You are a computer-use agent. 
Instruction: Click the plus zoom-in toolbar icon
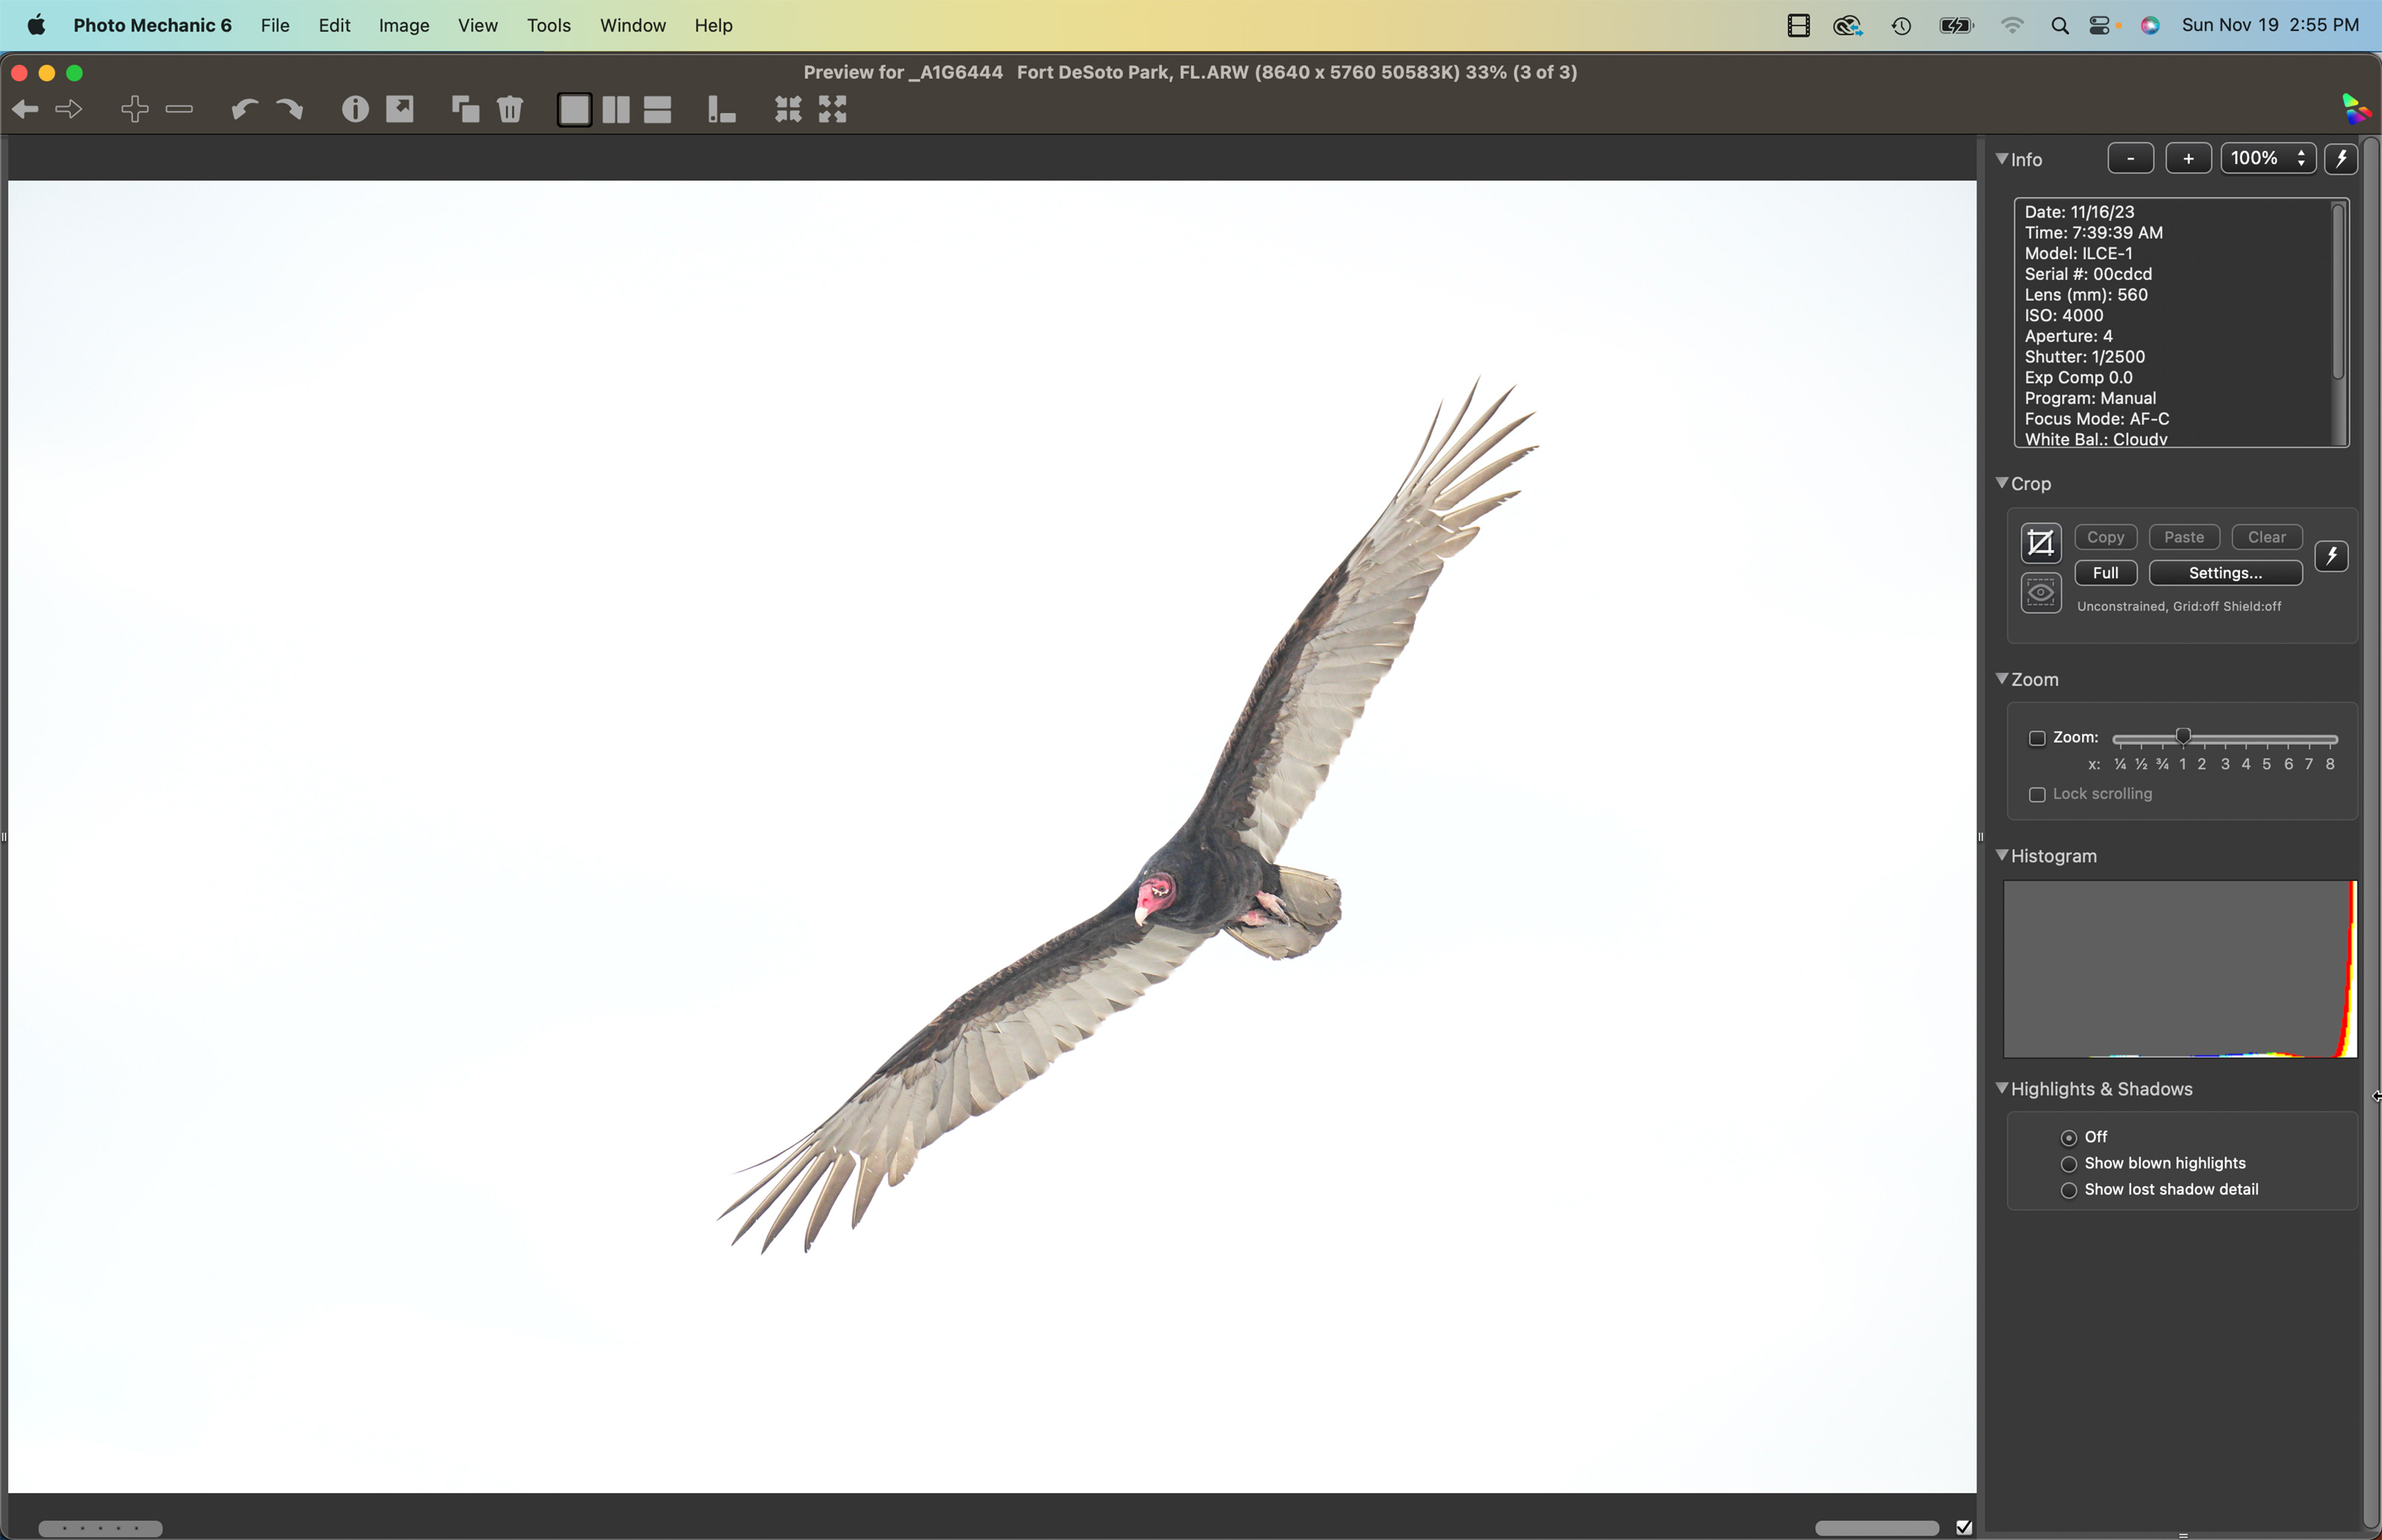point(135,109)
